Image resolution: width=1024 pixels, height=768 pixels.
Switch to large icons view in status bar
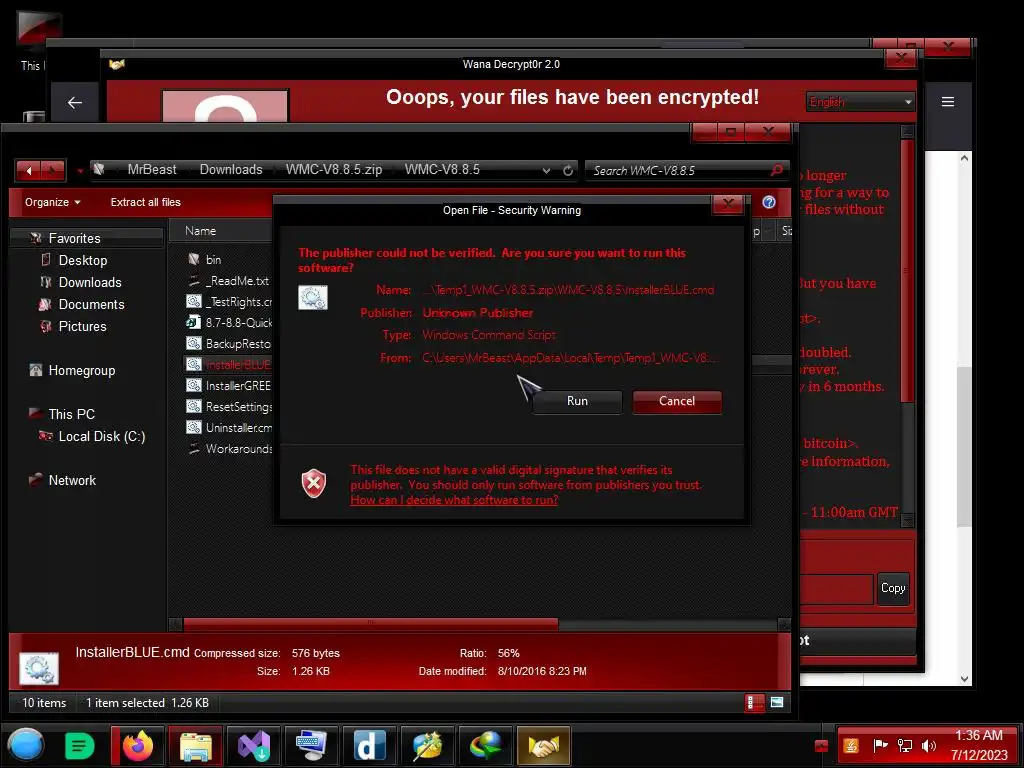[x=777, y=703]
